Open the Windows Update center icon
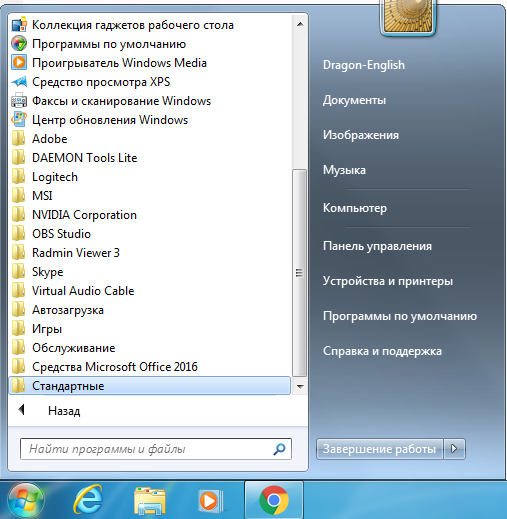 coord(19,120)
